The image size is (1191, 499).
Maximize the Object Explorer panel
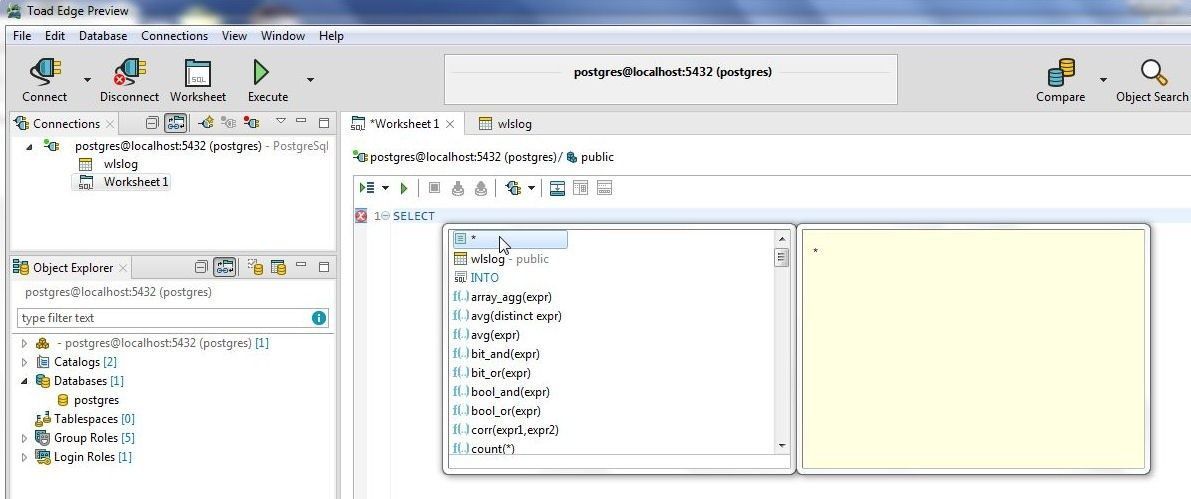(324, 267)
